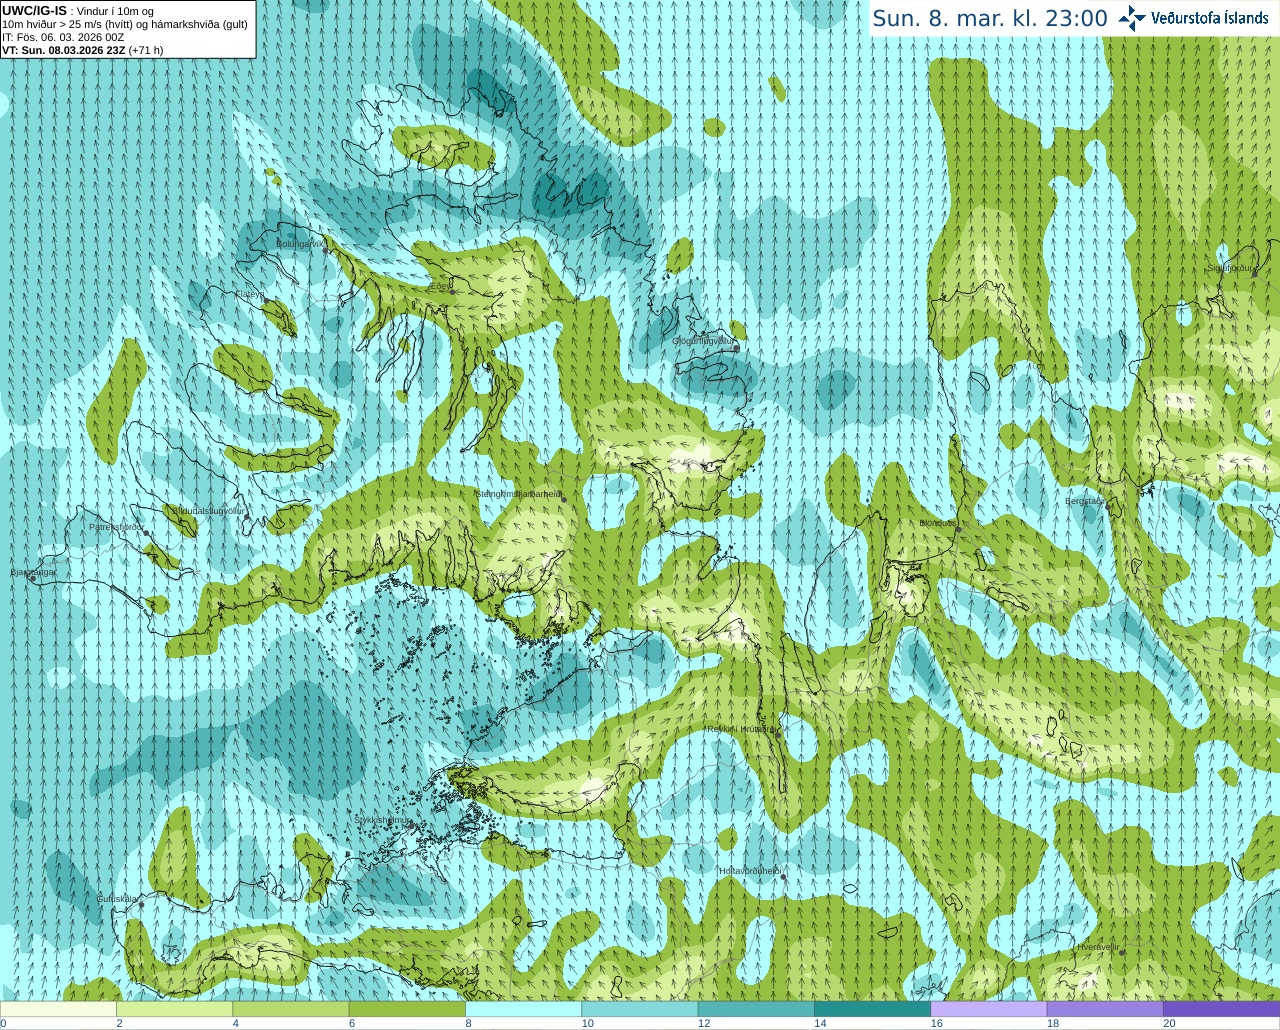The height and width of the screenshot is (1030, 1280).
Task: Click the Hveravellir station label
Action: pos(1097,946)
